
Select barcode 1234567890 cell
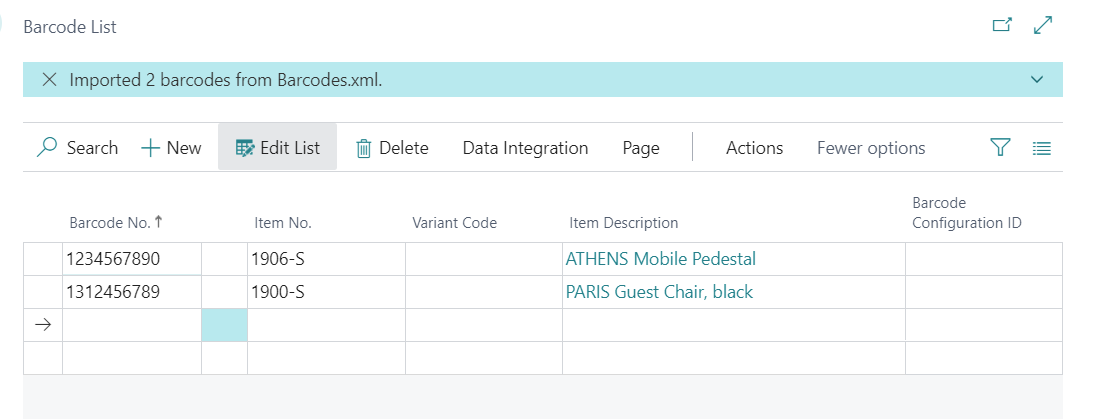(131, 259)
